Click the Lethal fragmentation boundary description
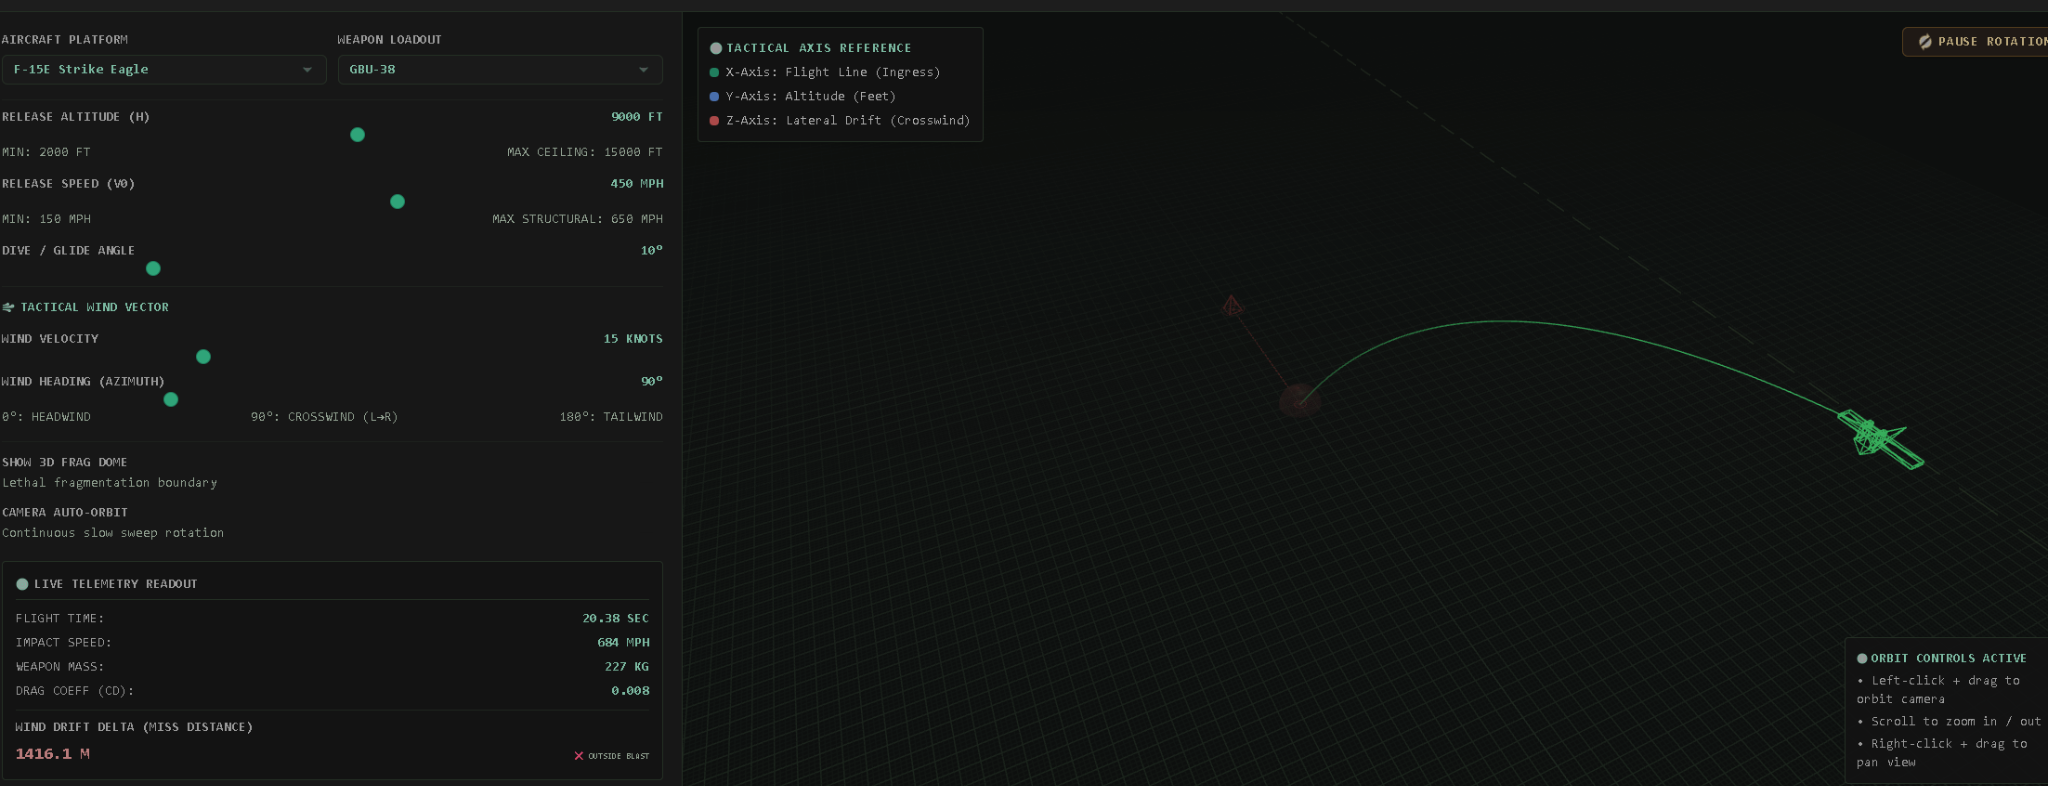Screen dimensions: 2048x786 [x=110, y=483]
